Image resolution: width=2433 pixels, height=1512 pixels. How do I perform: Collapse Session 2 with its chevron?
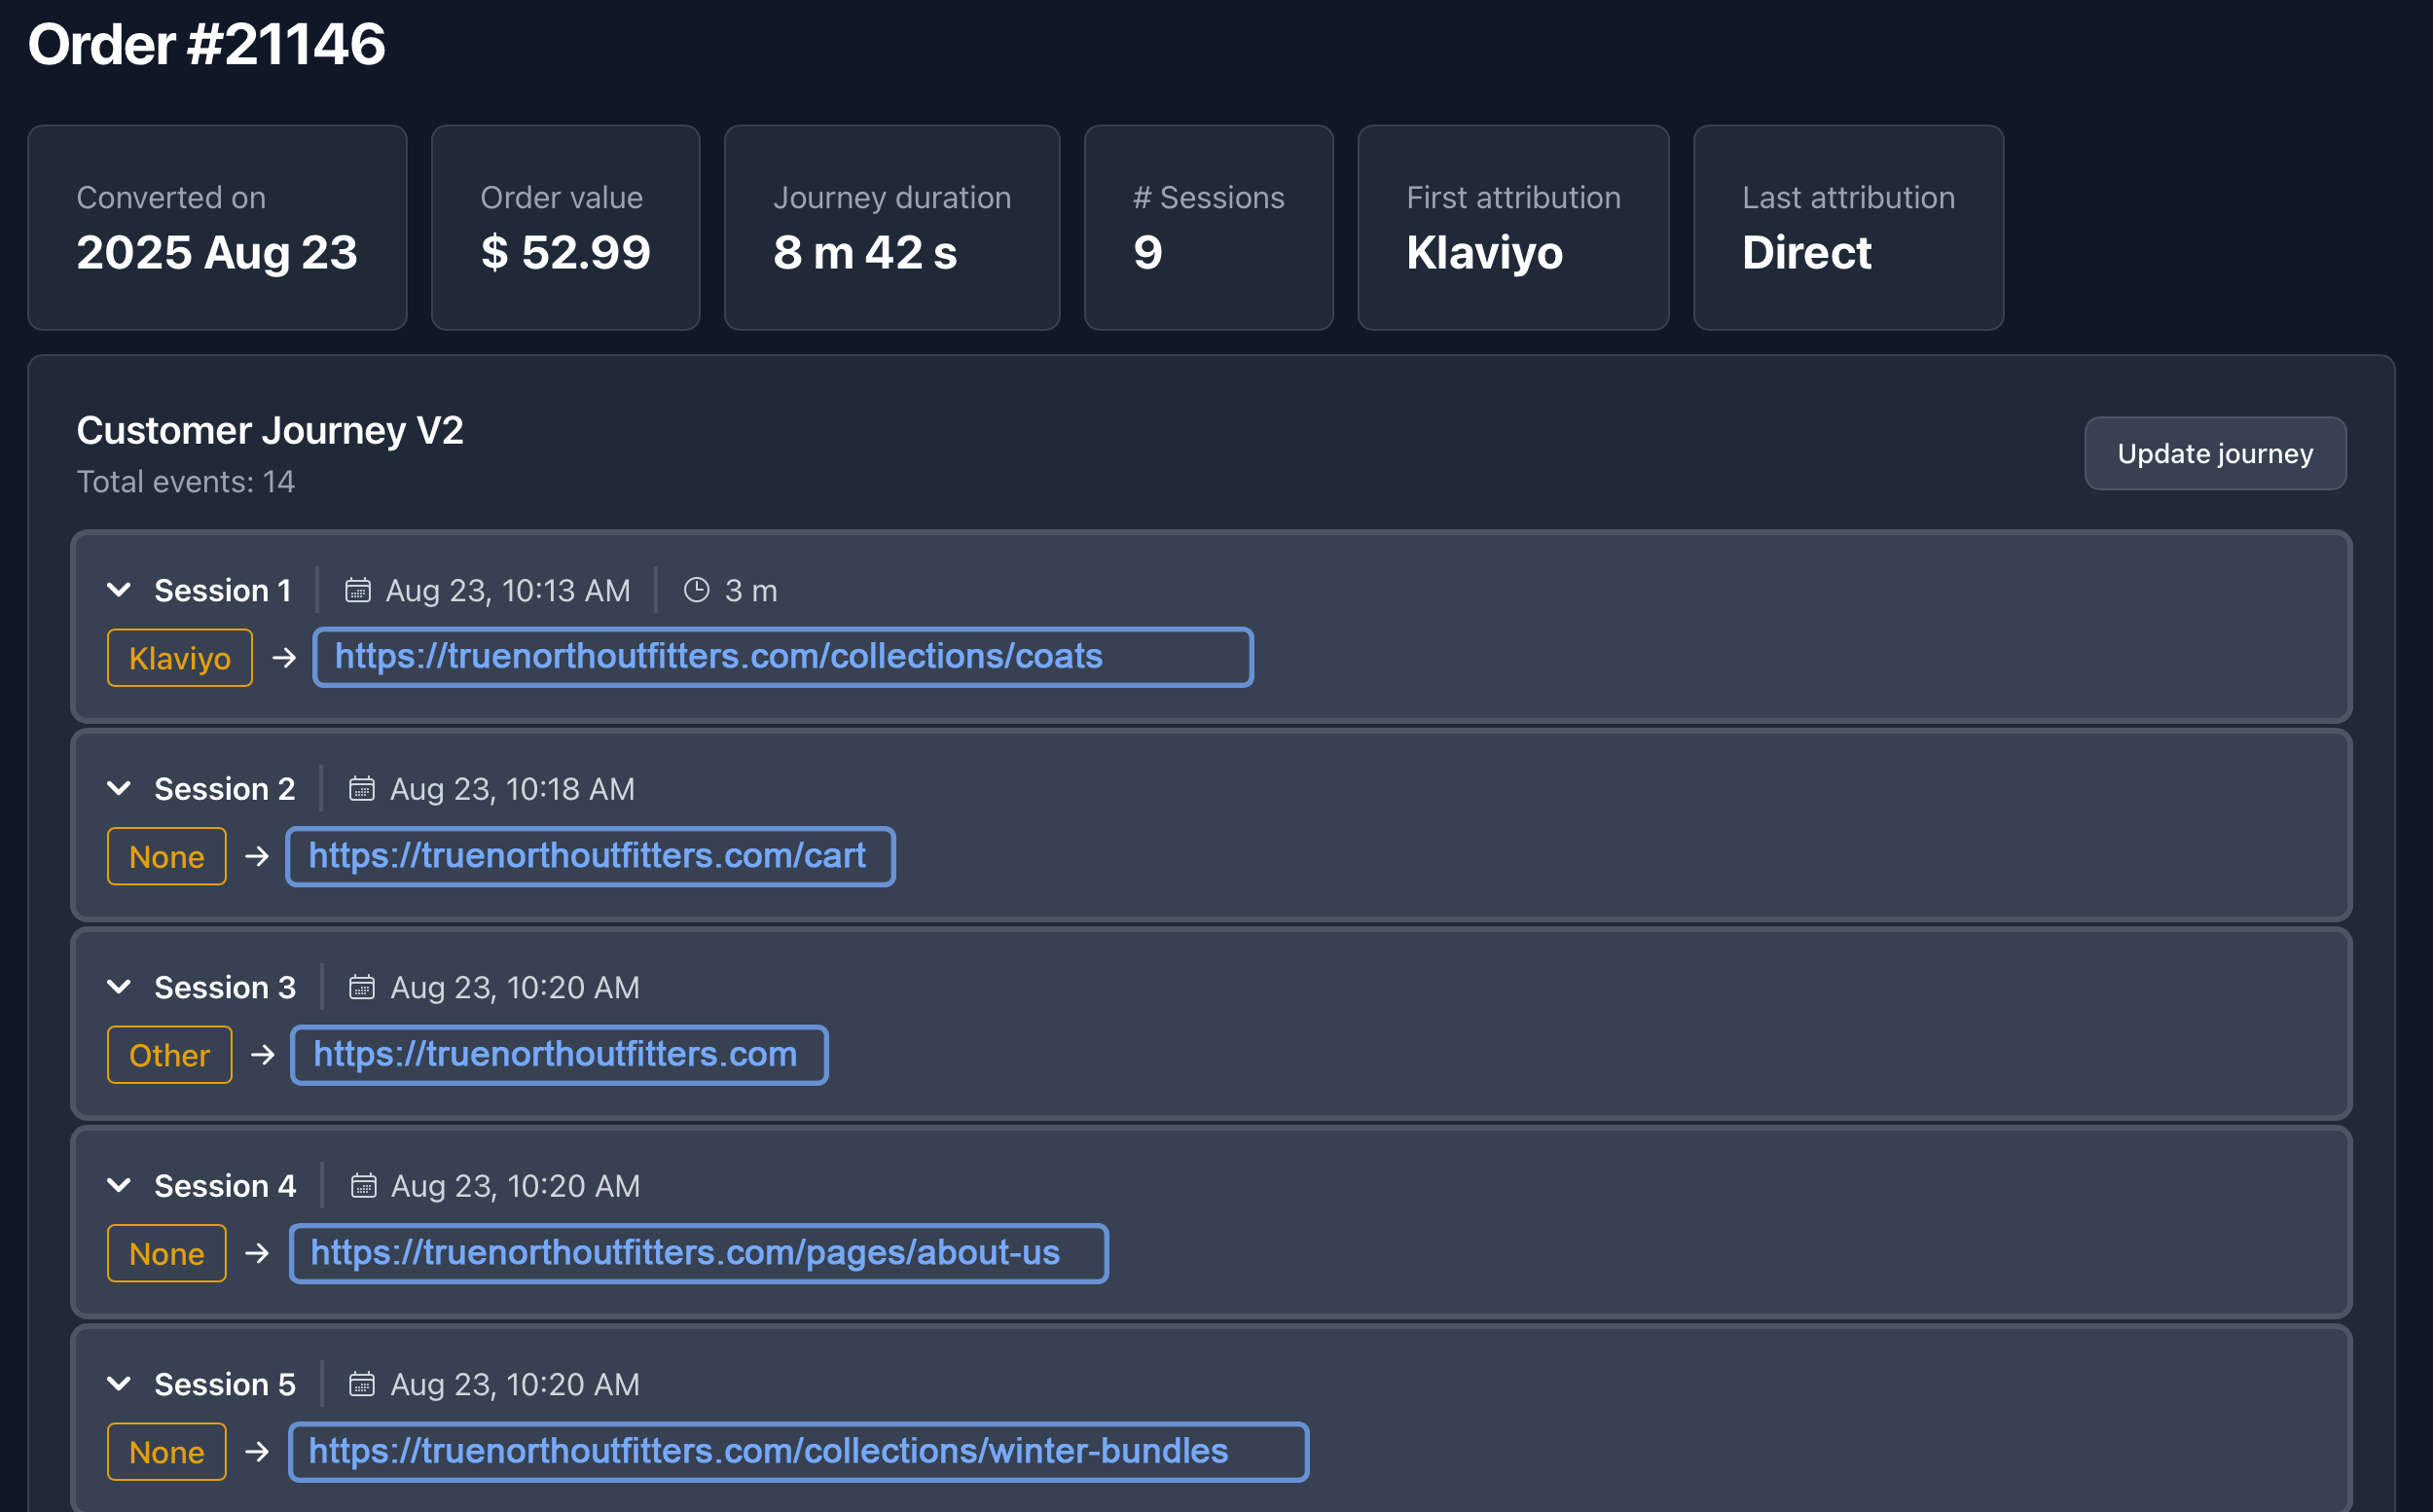(x=119, y=789)
